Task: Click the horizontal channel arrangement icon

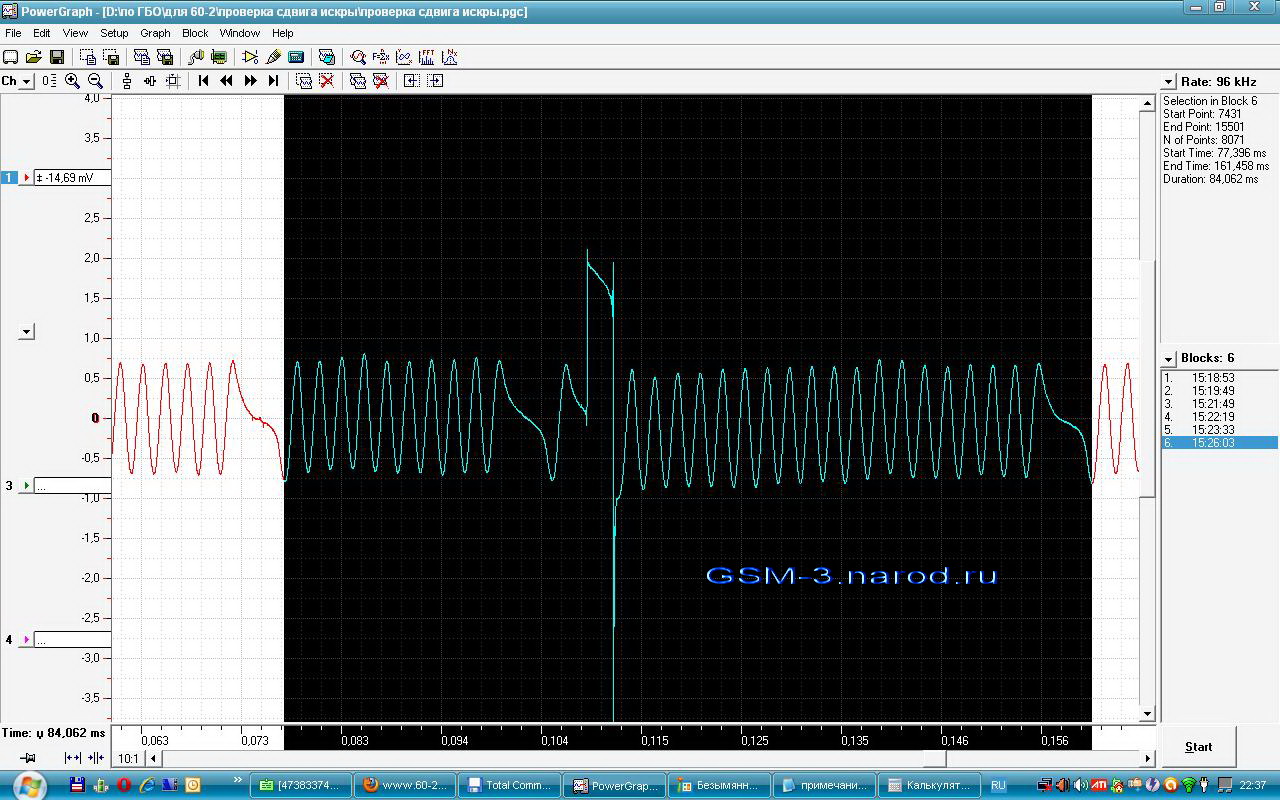Action: [150, 81]
